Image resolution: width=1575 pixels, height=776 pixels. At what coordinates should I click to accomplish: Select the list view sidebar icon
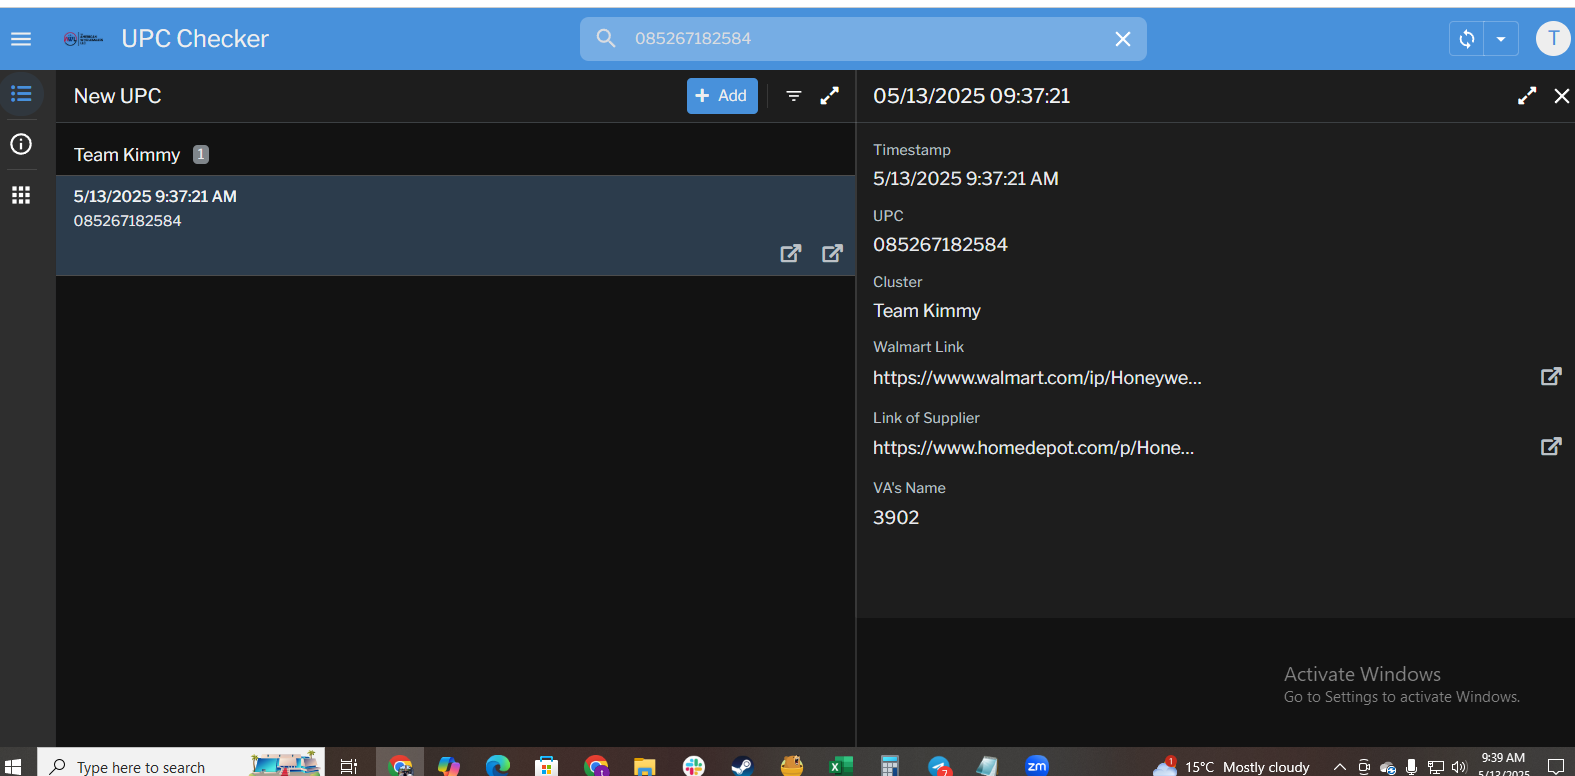(21, 94)
